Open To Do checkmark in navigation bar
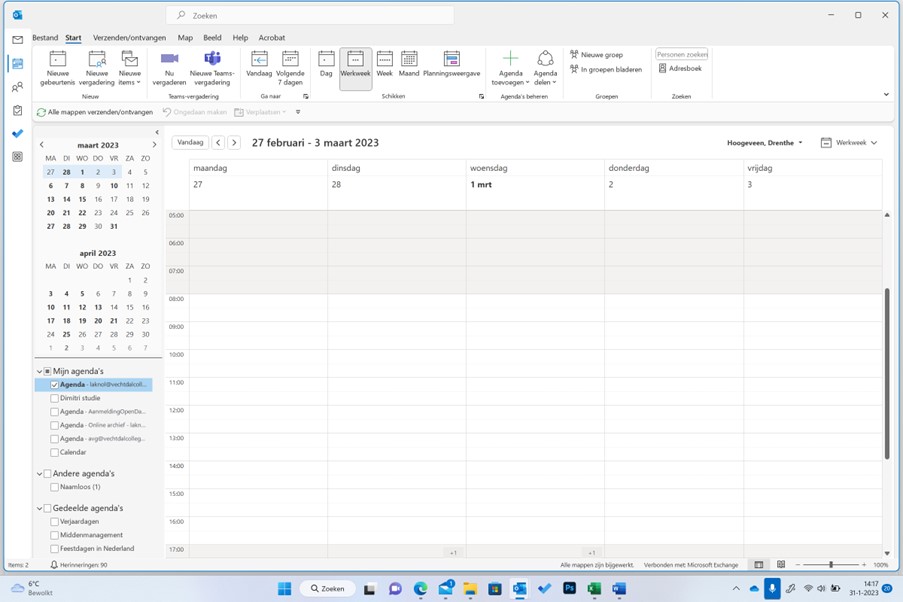Viewport: 903px width, 602px height. [18, 134]
